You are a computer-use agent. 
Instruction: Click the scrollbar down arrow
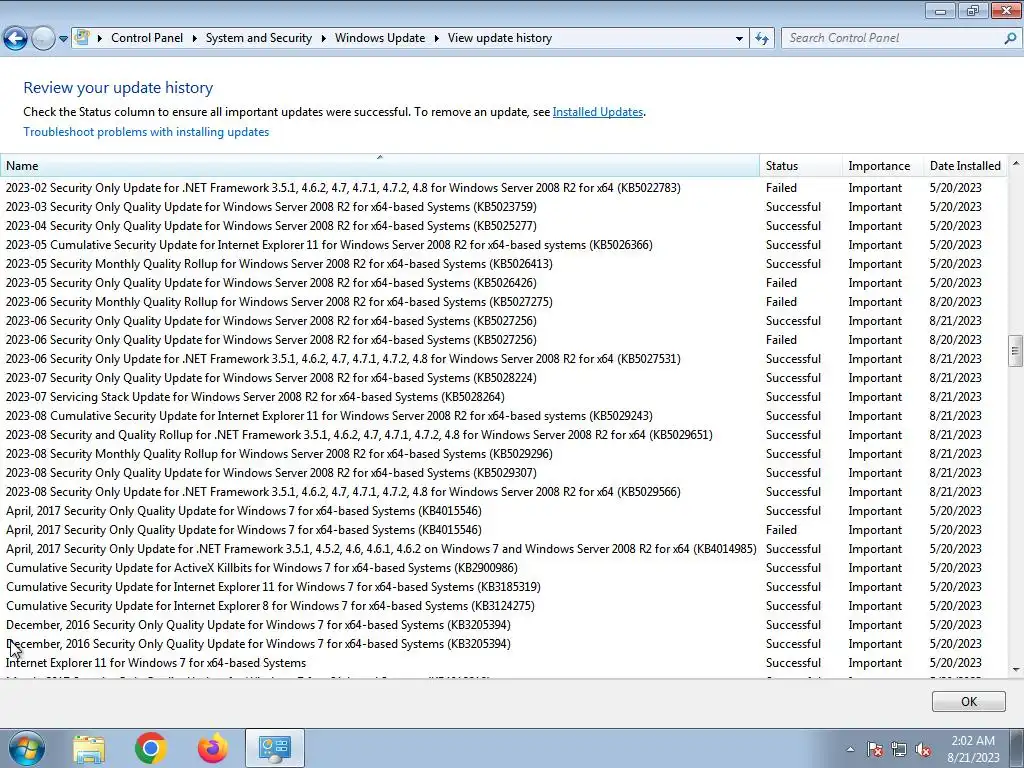[1016, 669]
